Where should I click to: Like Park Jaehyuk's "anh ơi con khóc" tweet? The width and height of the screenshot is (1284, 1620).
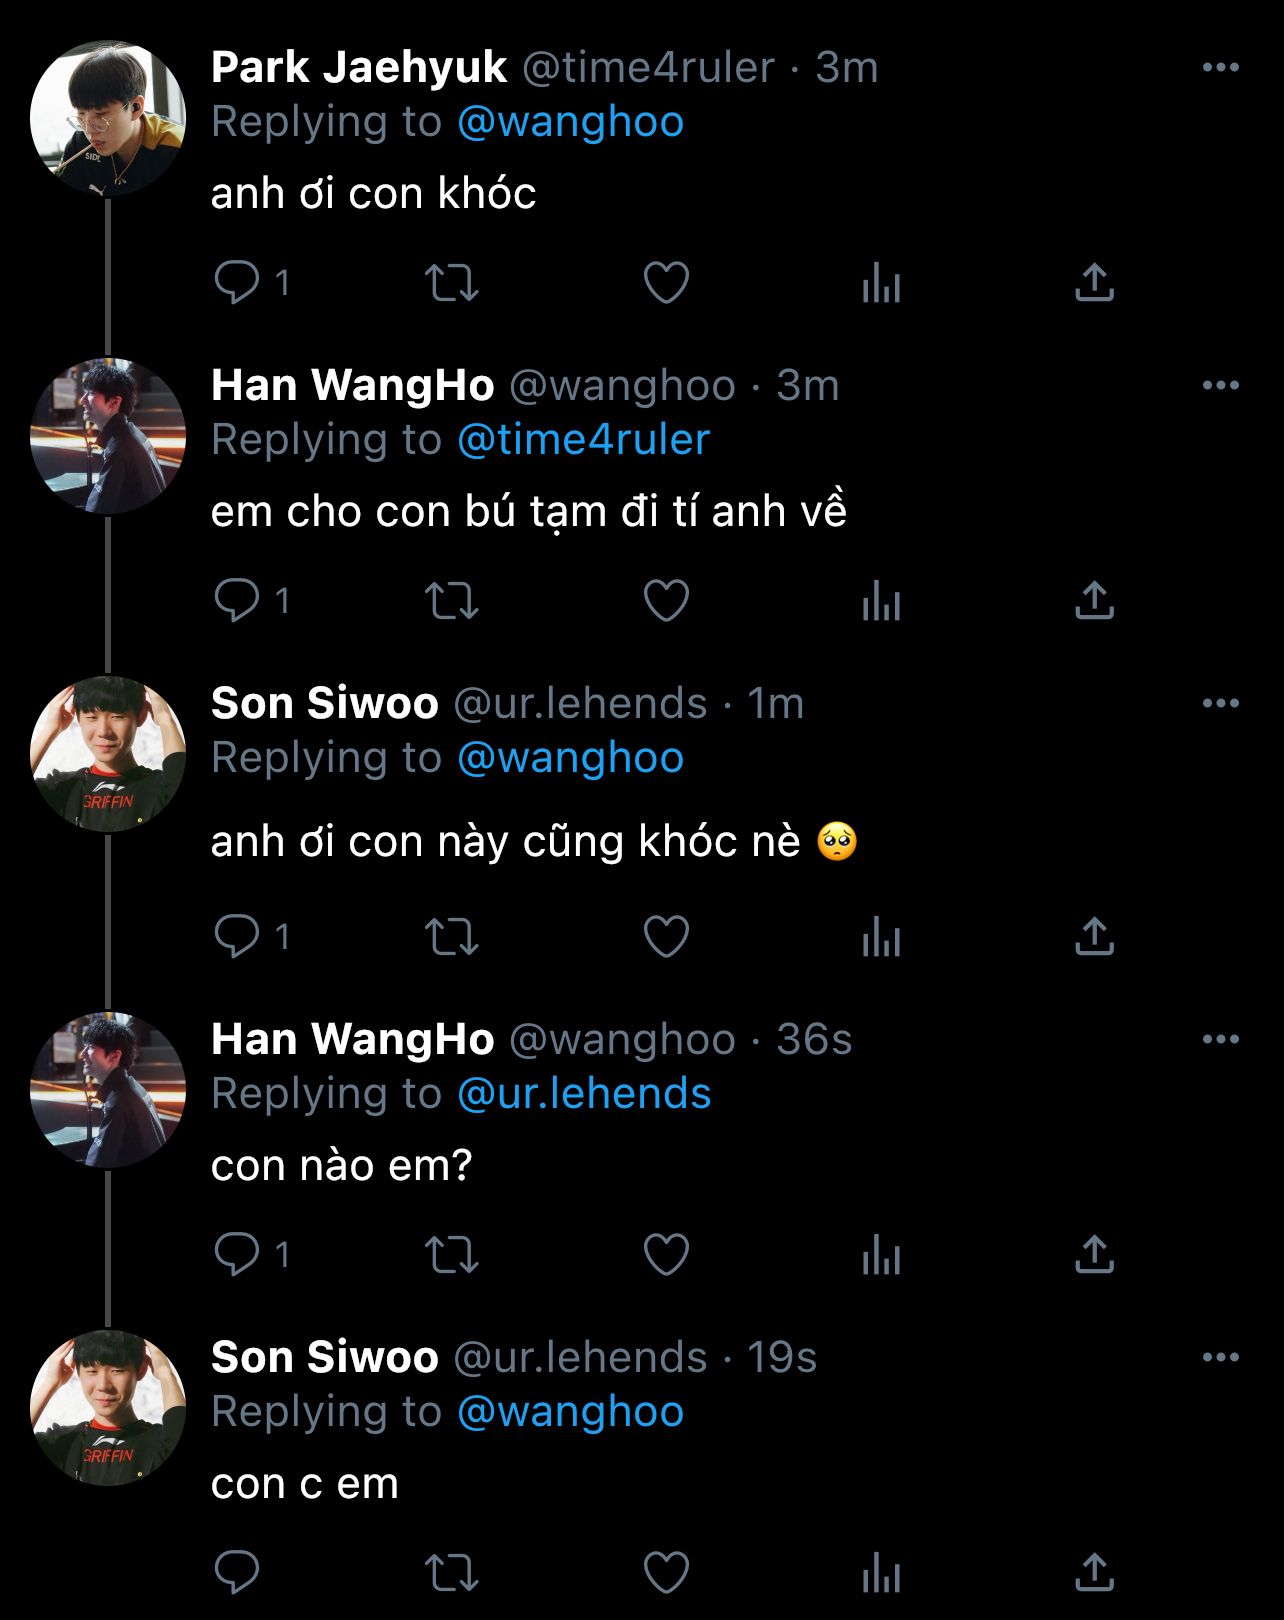point(666,283)
